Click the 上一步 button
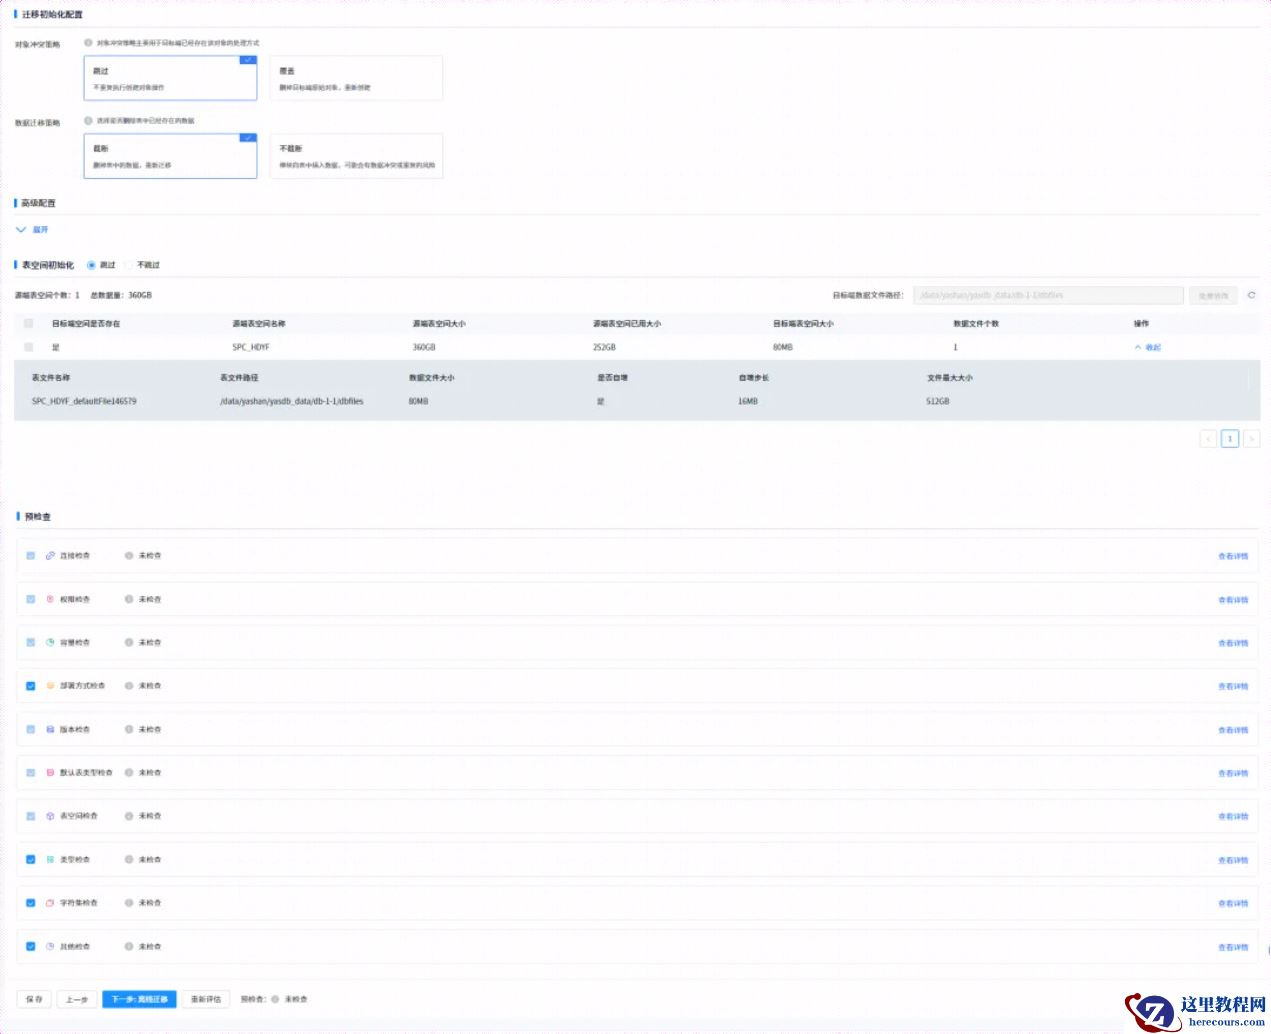The image size is (1271, 1034). [x=77, y=999]
